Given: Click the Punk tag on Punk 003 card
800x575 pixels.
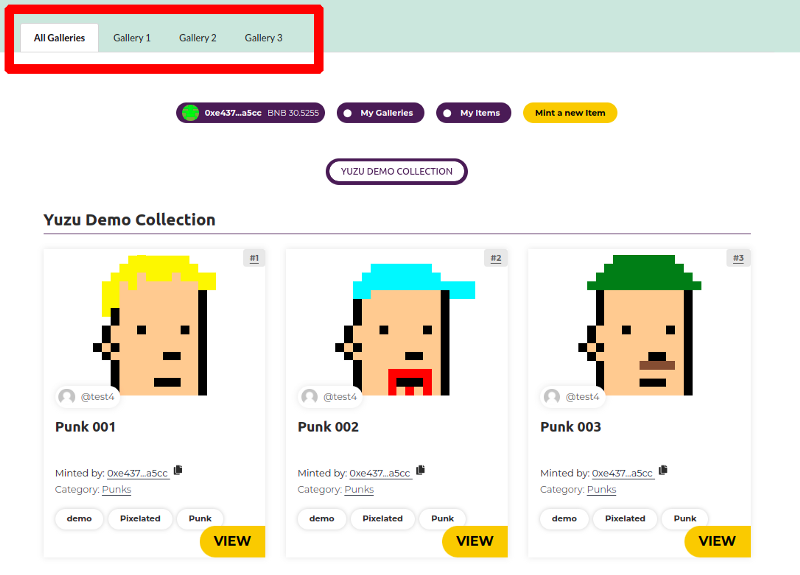Looking at the screenshot, I should coord(685,518).
